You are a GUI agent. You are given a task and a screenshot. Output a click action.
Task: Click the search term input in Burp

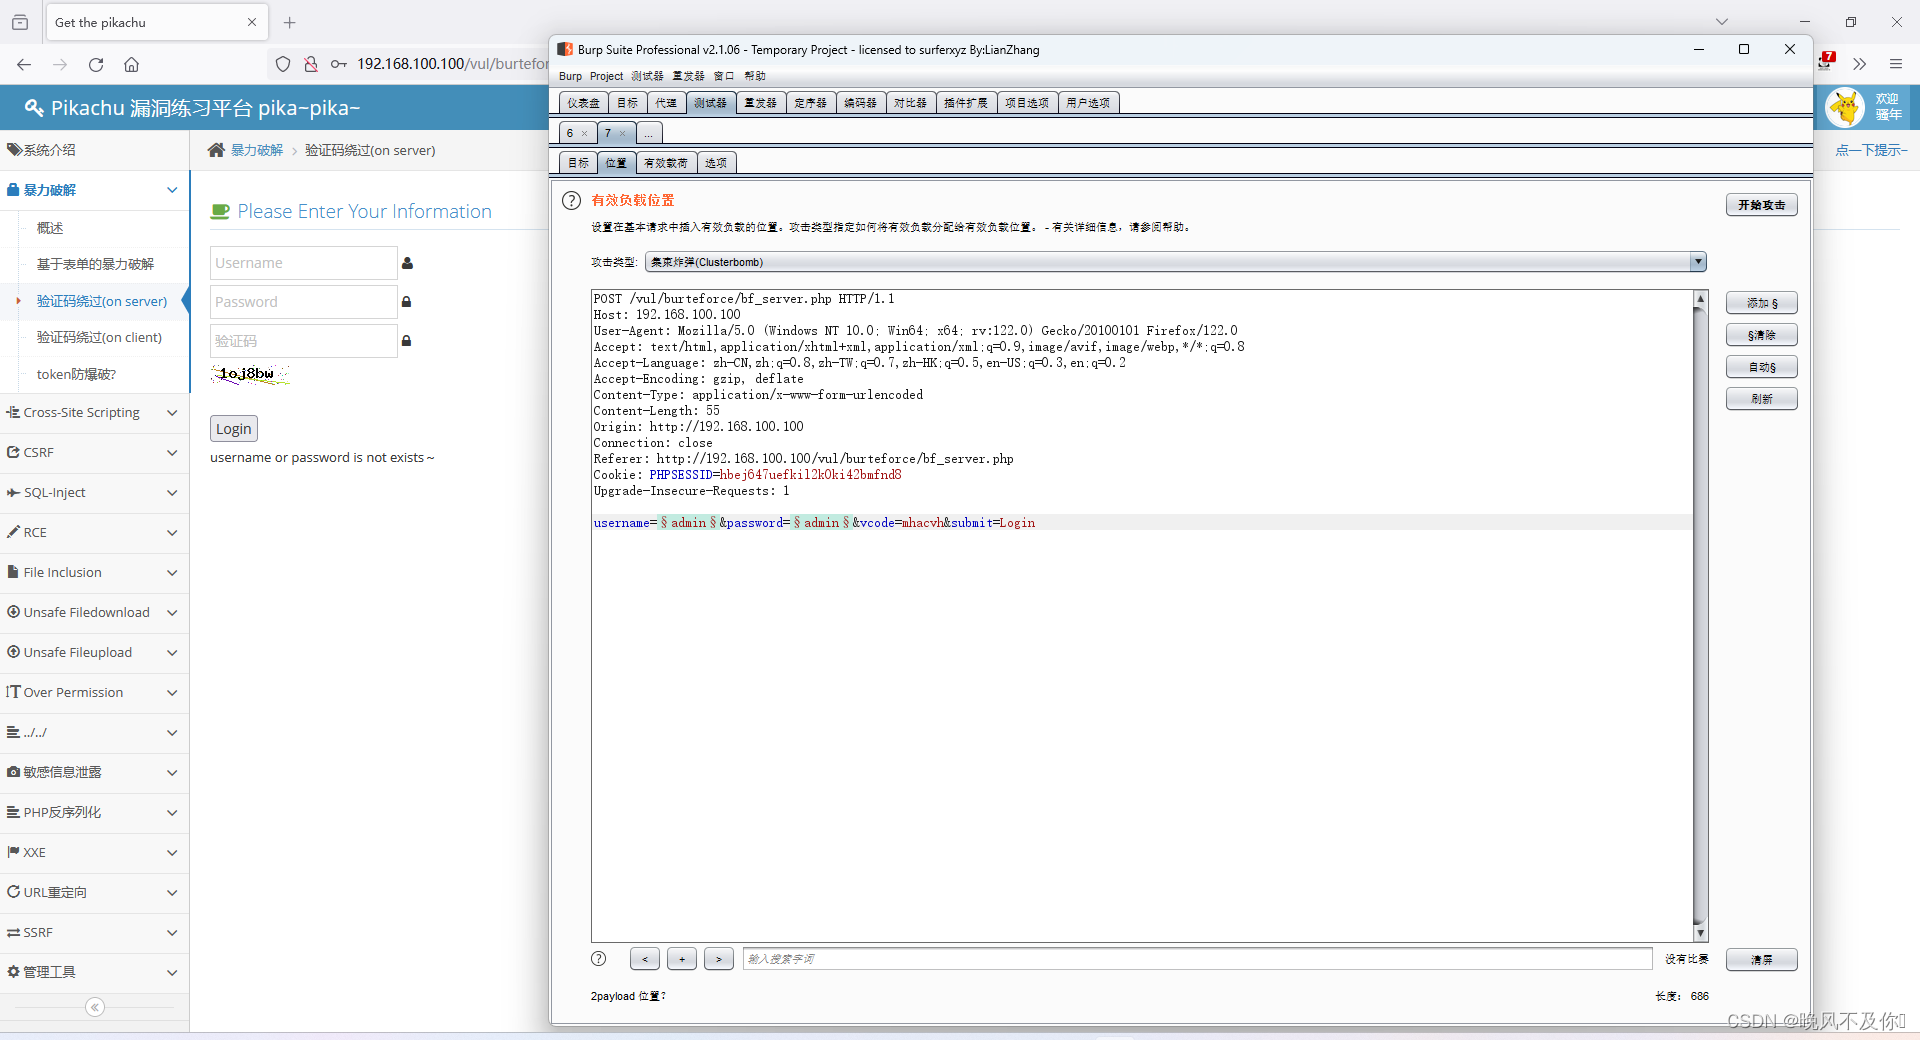point(1197,959)
